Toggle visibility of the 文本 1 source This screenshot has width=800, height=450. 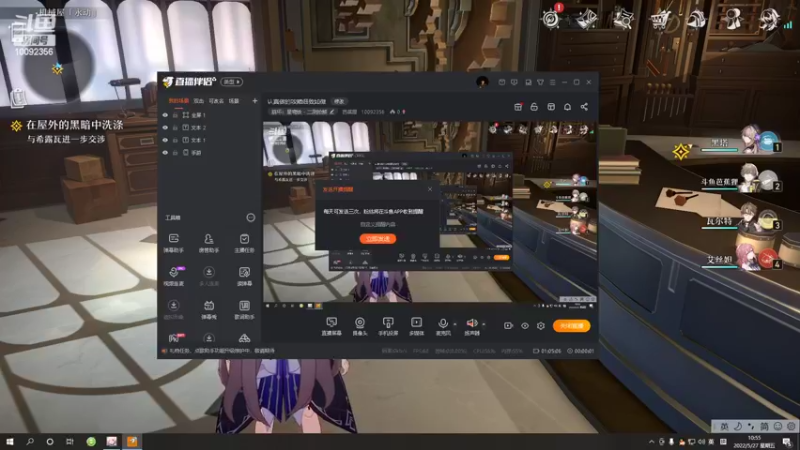pos(165,140)
